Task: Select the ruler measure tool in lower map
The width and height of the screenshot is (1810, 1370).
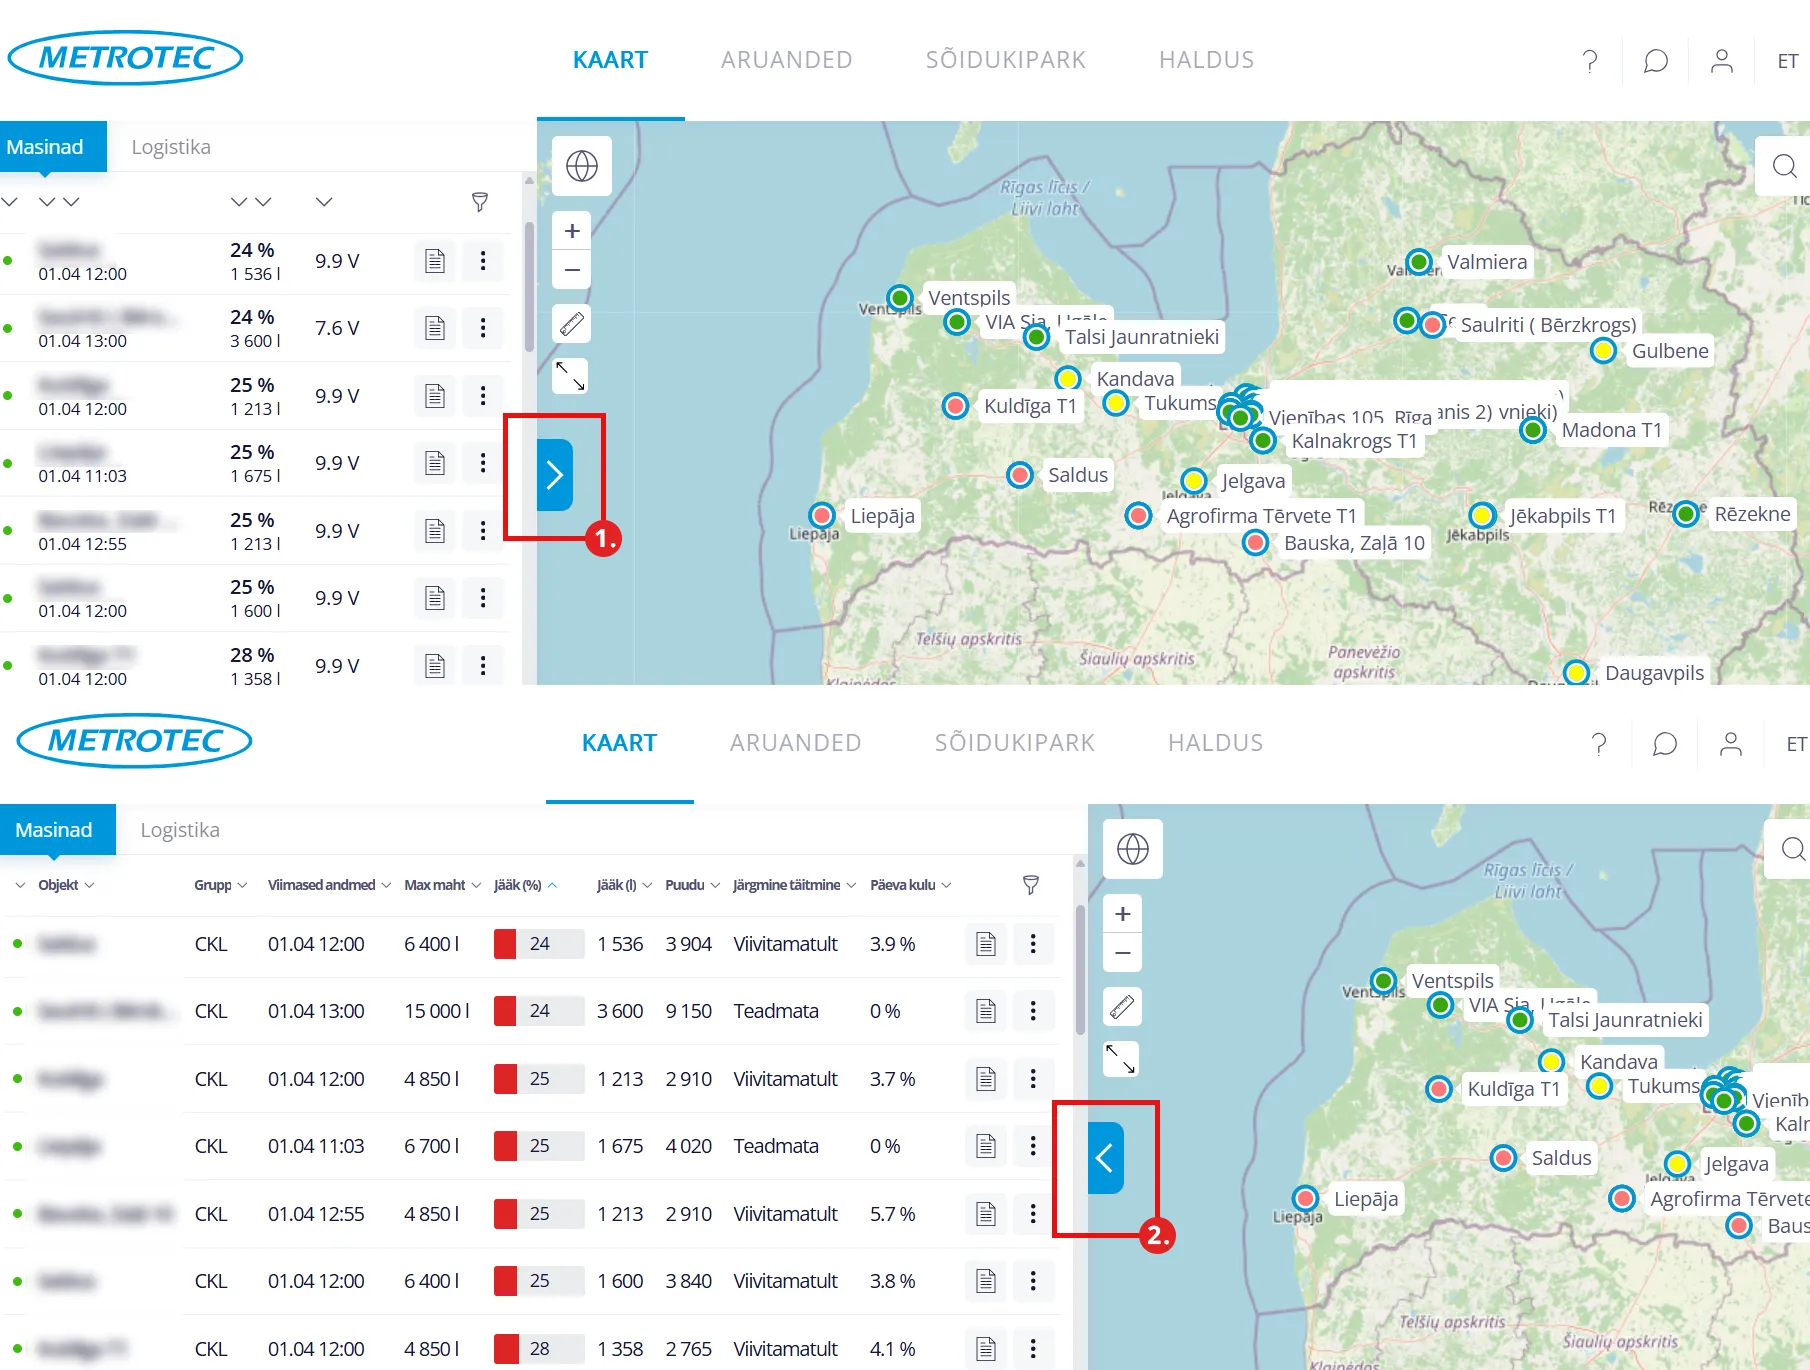Action: pyautogui.click(x=1122, y=1006)
